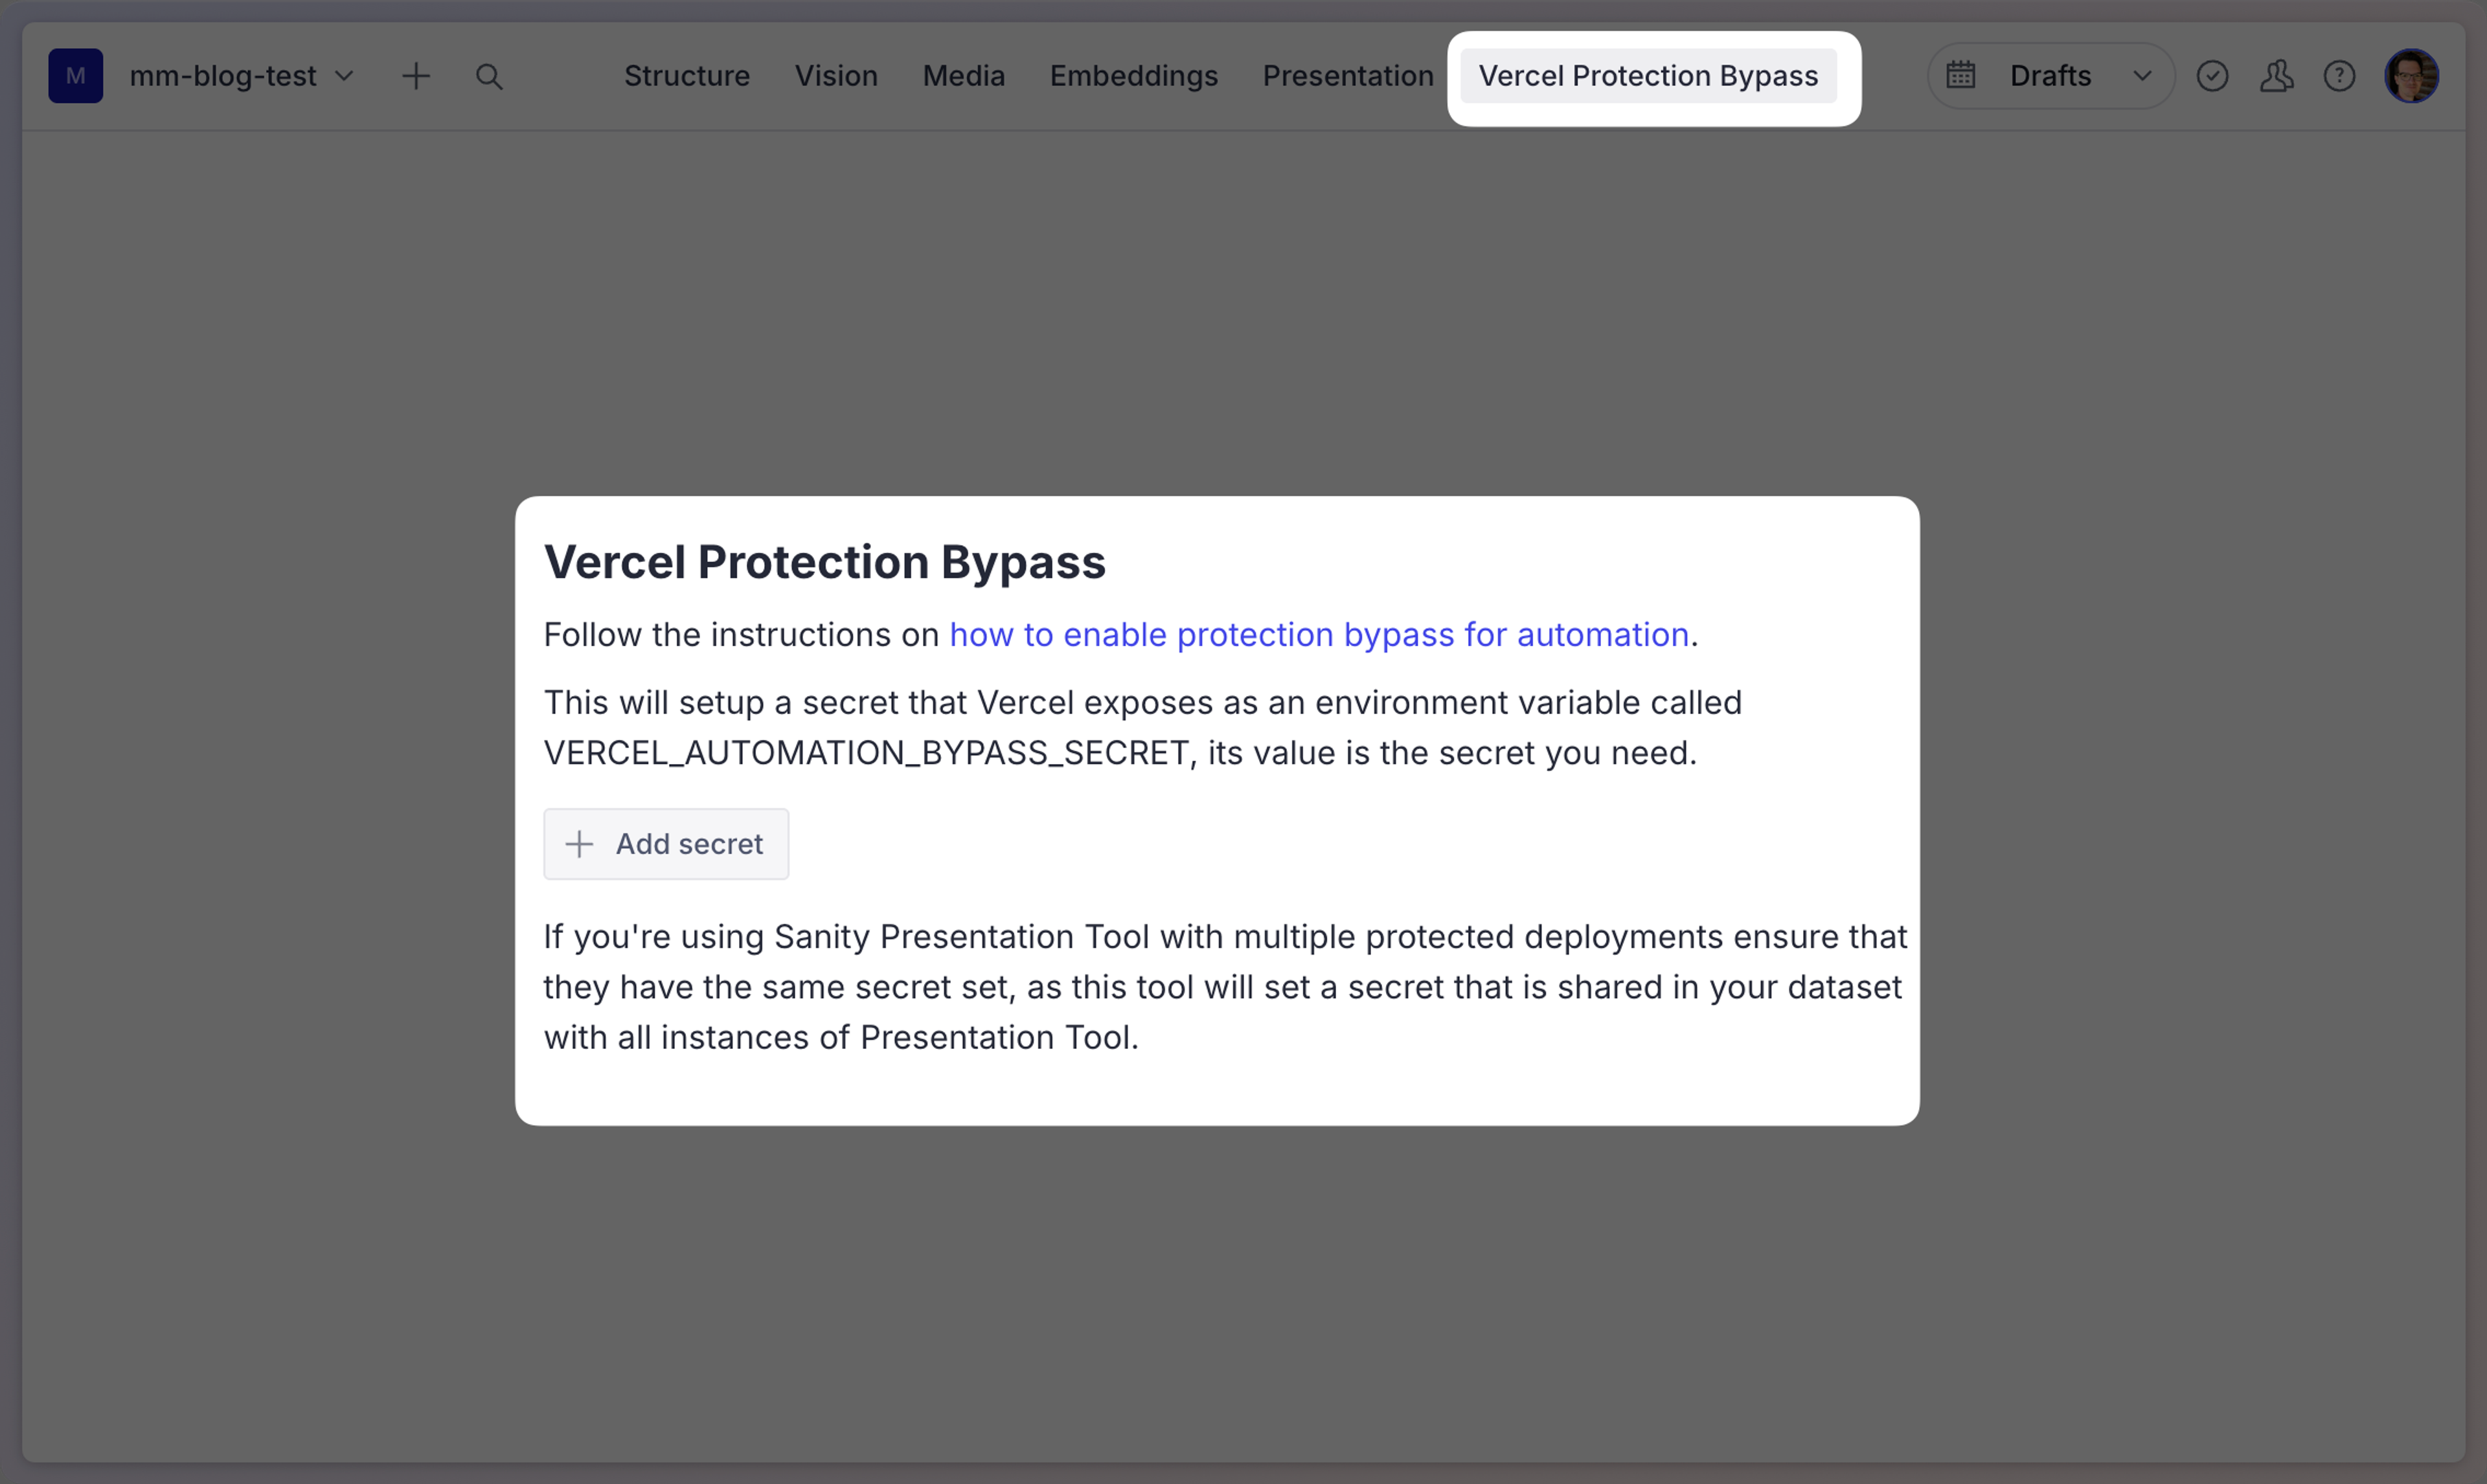Click the calendar icon beside Drafts
This screenshot has height=1484, width=2487.
coord(1961,75)
